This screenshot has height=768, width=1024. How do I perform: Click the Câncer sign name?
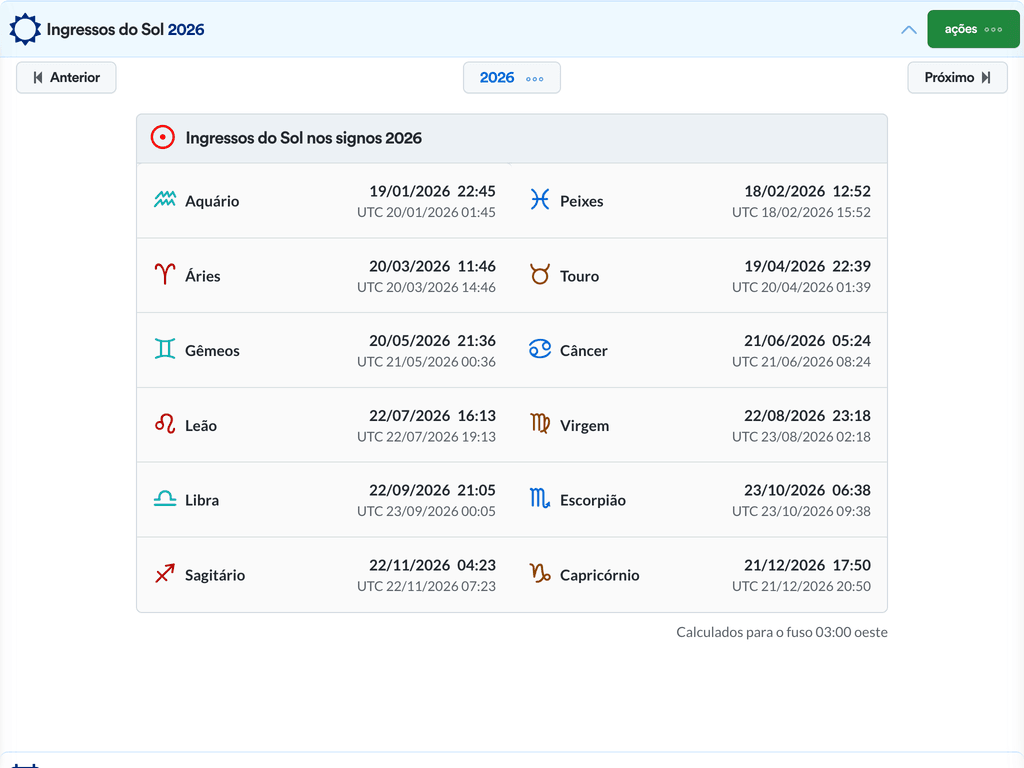coord(583,351)
